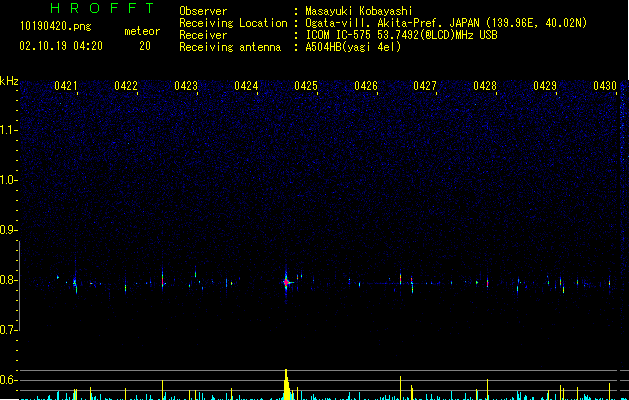Screen dimensions: 629x400
Task: Click the Observer label
Action: [203, 11]
